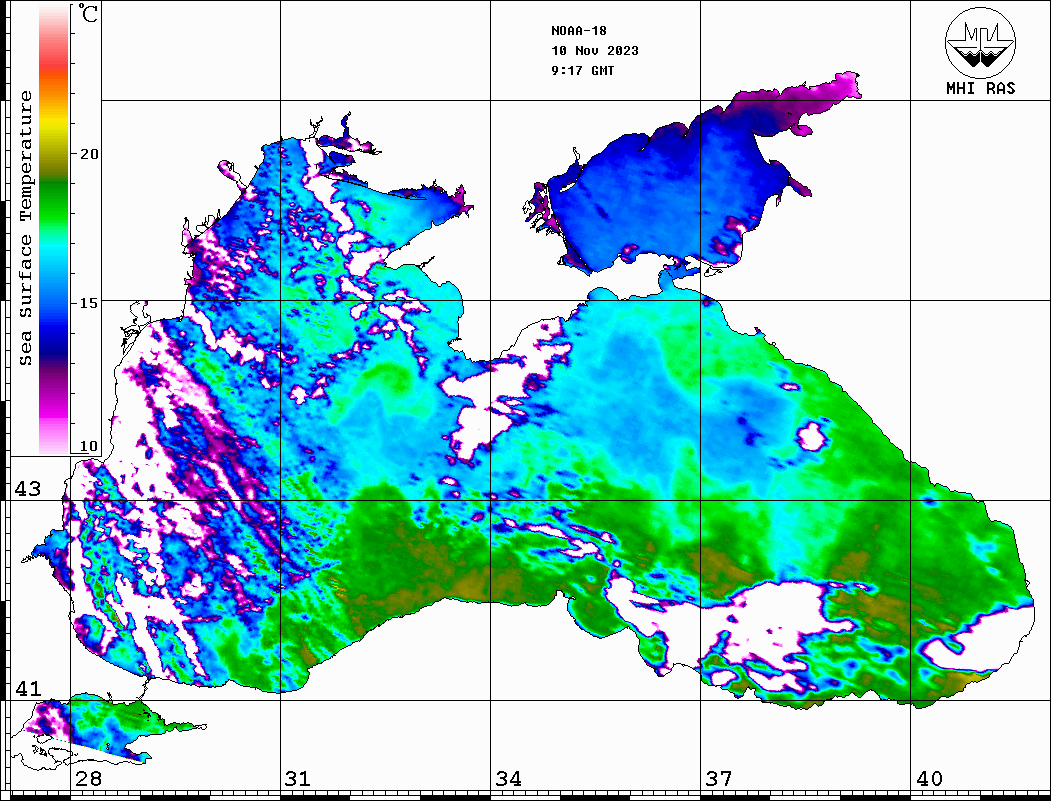The image size is (1051, 801).
Task: Click the '°C' unit label
Action: (88, 13)
